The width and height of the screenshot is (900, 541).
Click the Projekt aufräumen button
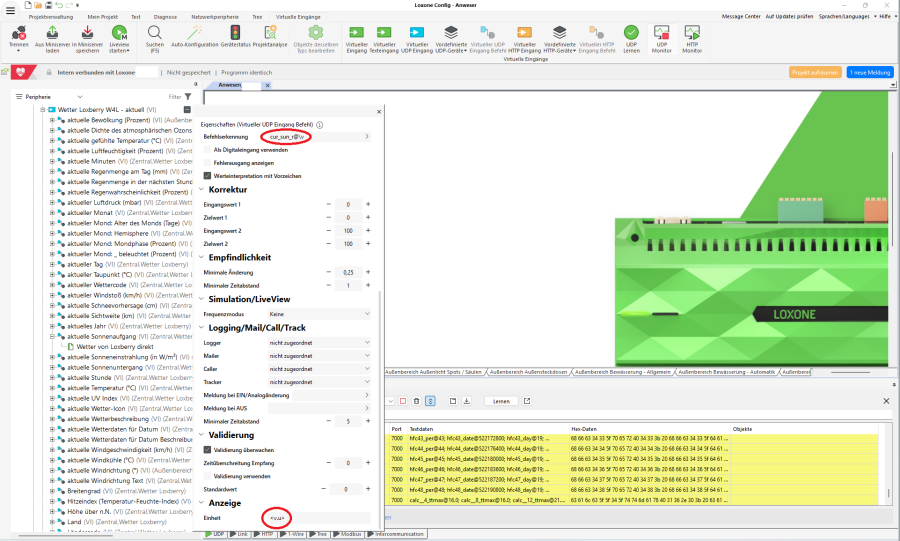815,72
